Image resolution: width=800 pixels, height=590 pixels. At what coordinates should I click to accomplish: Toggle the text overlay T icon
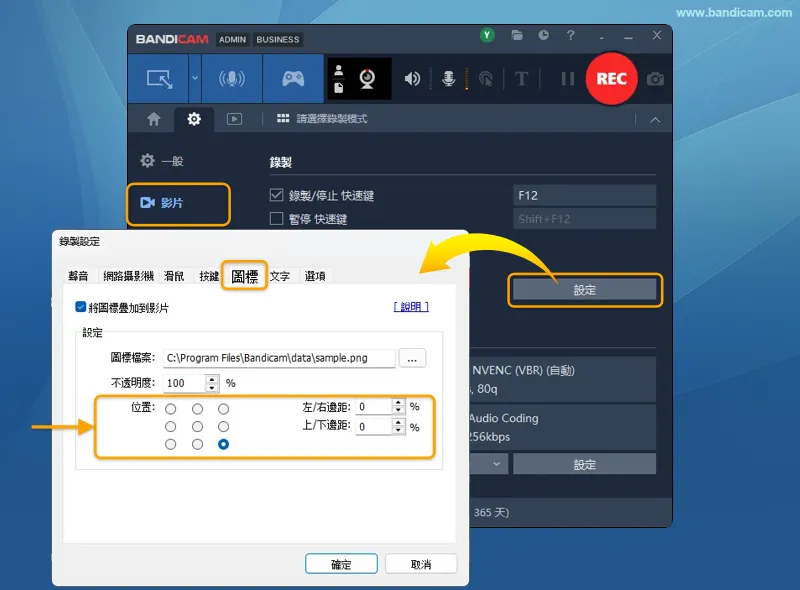[521, 79]
